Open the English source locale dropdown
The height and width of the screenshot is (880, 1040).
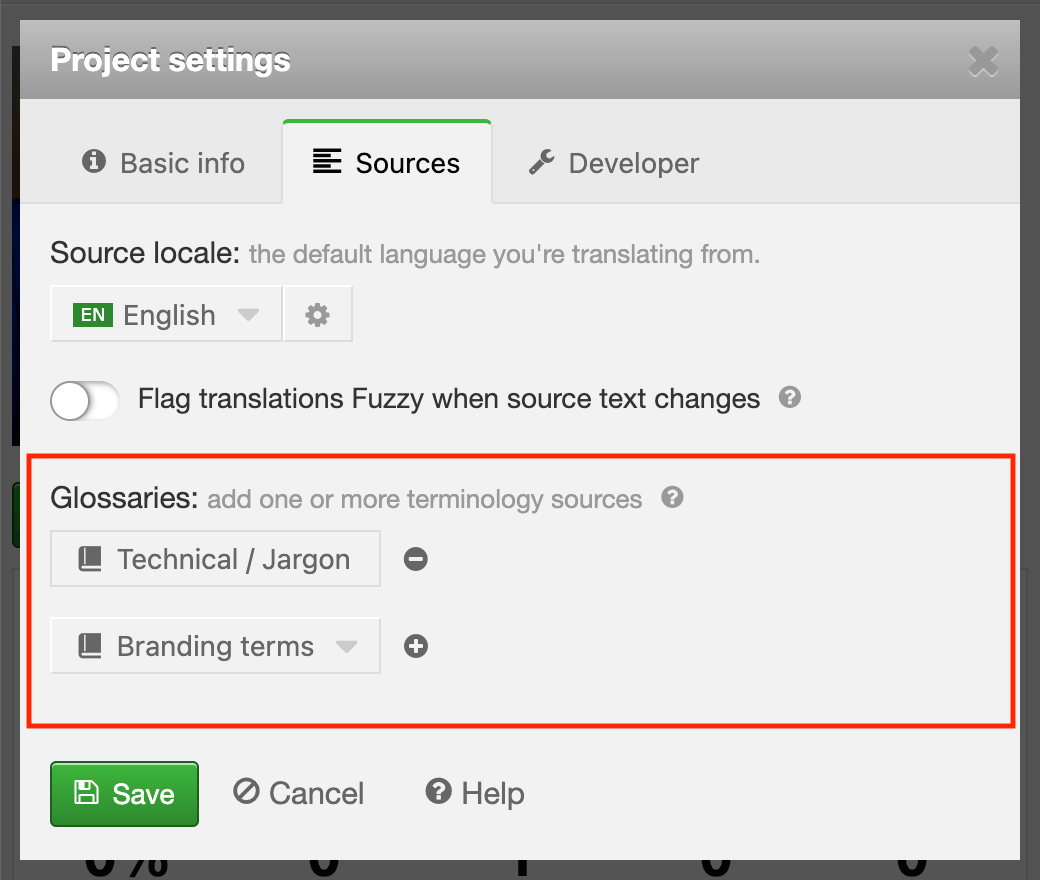167,315
